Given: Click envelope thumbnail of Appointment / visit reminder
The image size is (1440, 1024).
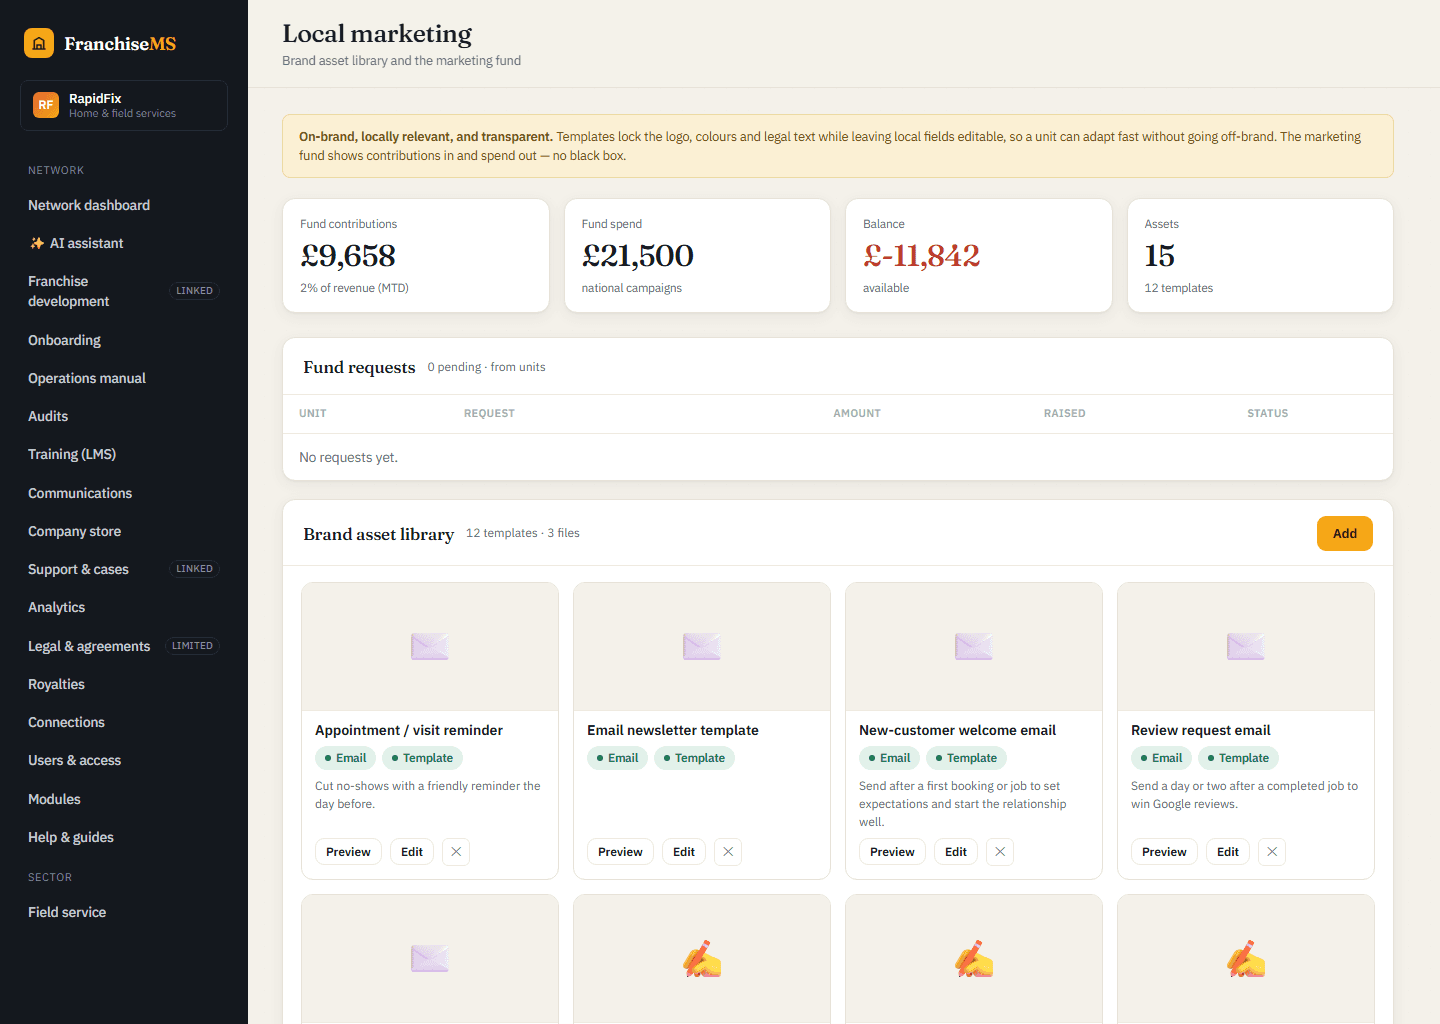Looking at the screenshot, I should pos(430,647).
